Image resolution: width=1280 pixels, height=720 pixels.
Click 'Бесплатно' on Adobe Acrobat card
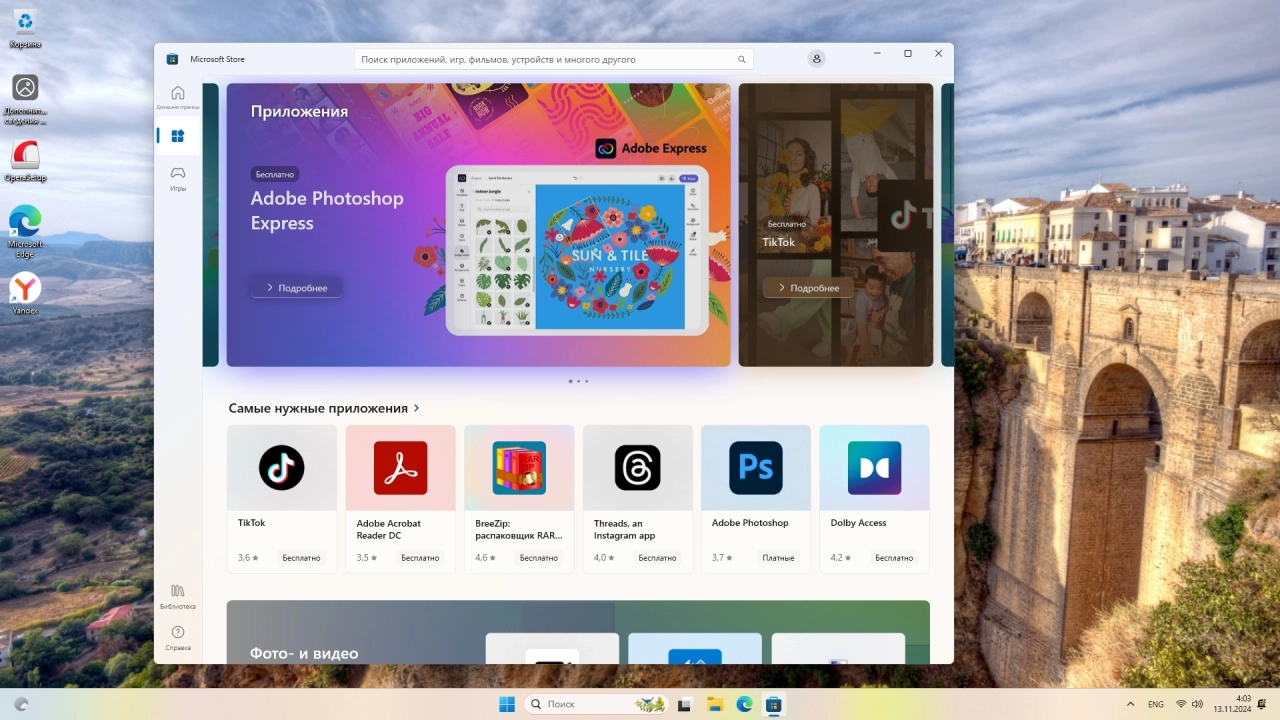click(x=420, y=557)
